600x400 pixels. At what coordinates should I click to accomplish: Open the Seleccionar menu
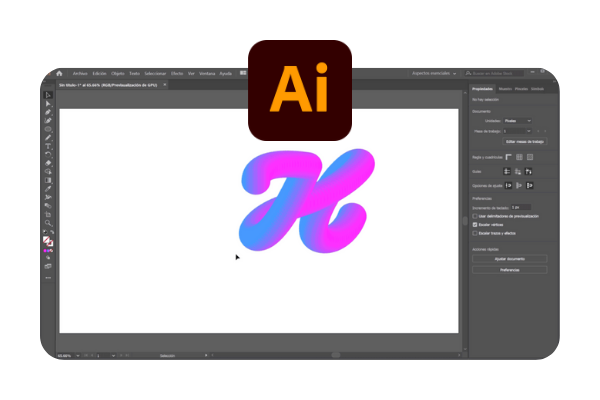coord(155,73)
